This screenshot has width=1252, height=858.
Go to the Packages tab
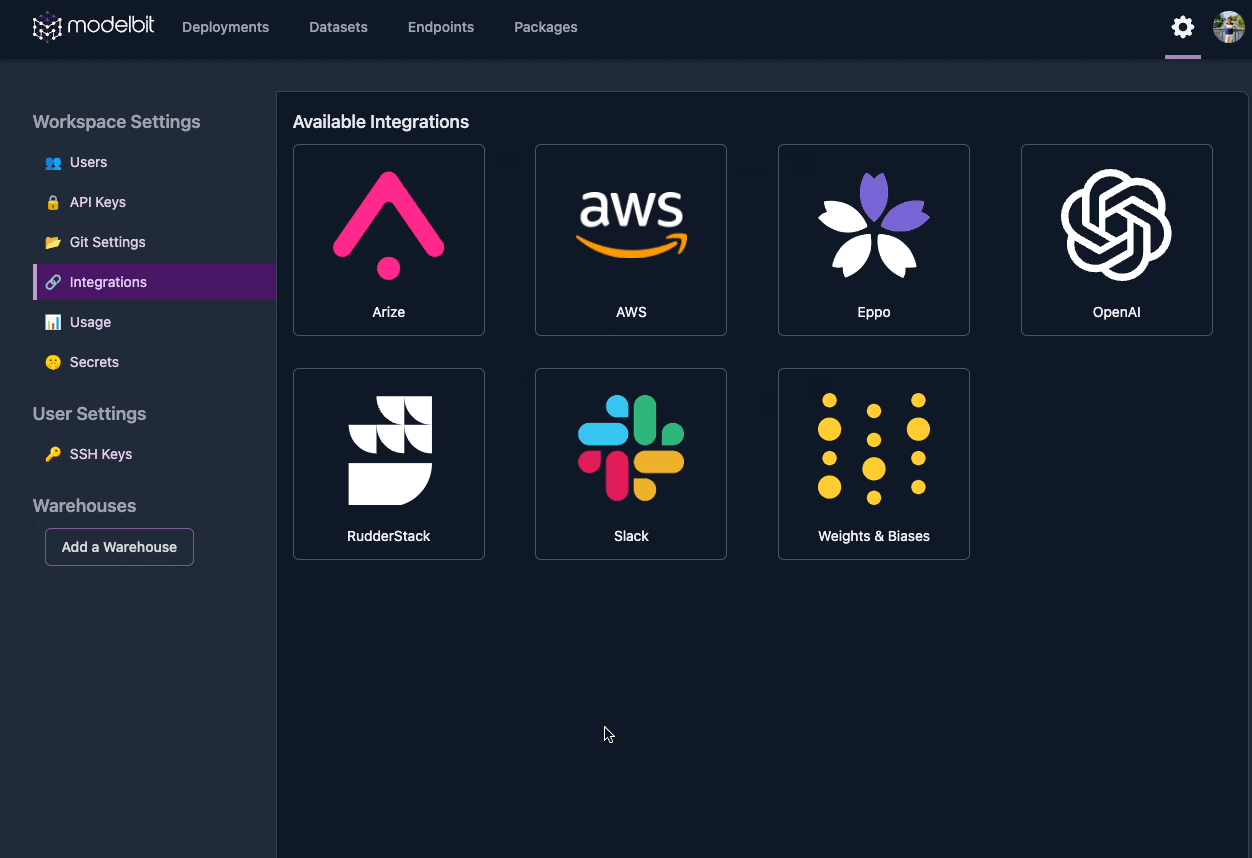[545, 27]
